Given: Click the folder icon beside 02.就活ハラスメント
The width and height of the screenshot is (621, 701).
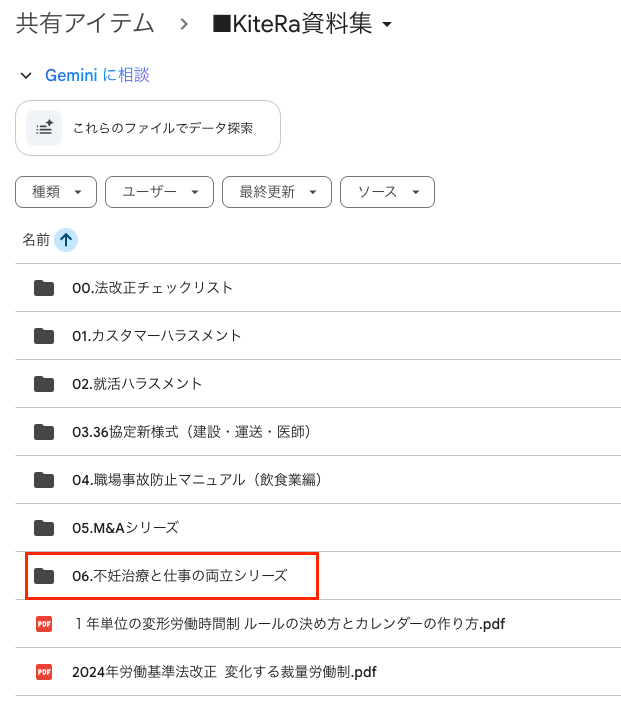Looking at the screenshot, I should click(x=43, y=384).
